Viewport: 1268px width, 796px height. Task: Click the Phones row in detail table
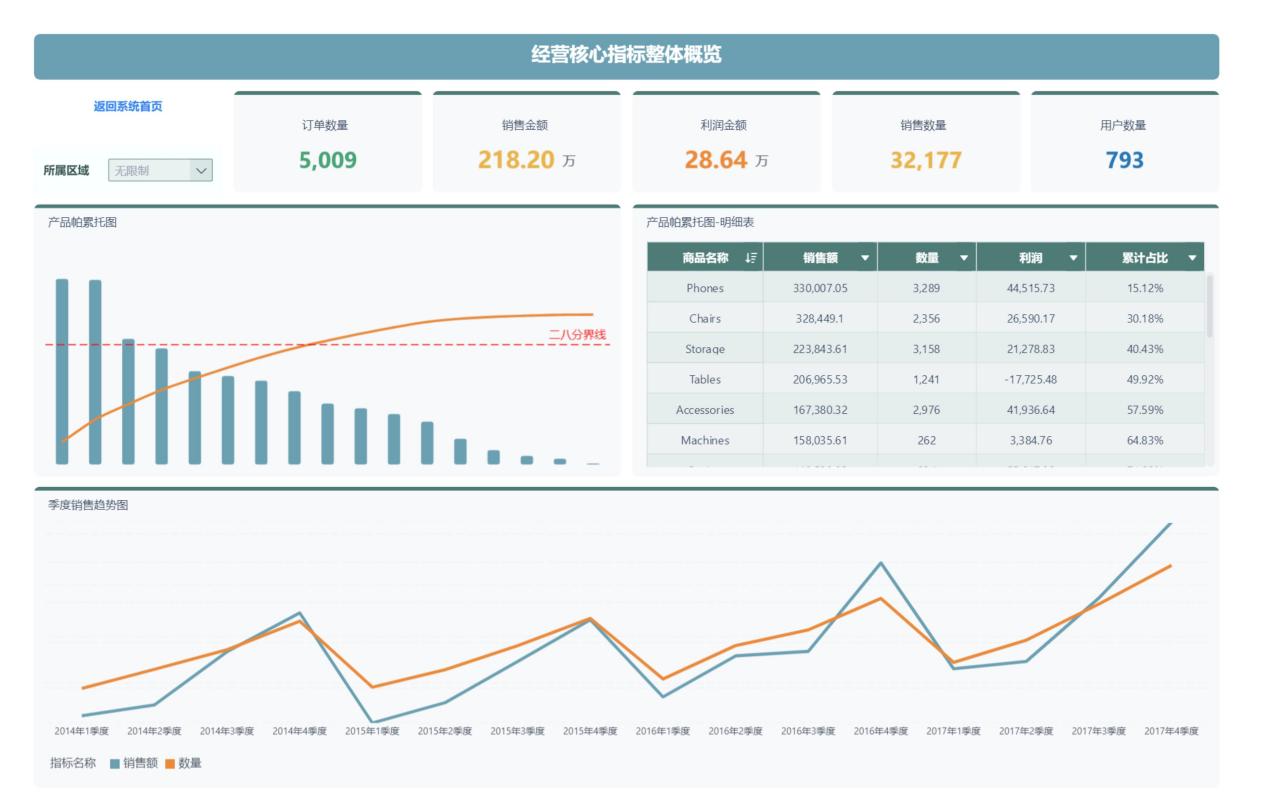point(925,288)
